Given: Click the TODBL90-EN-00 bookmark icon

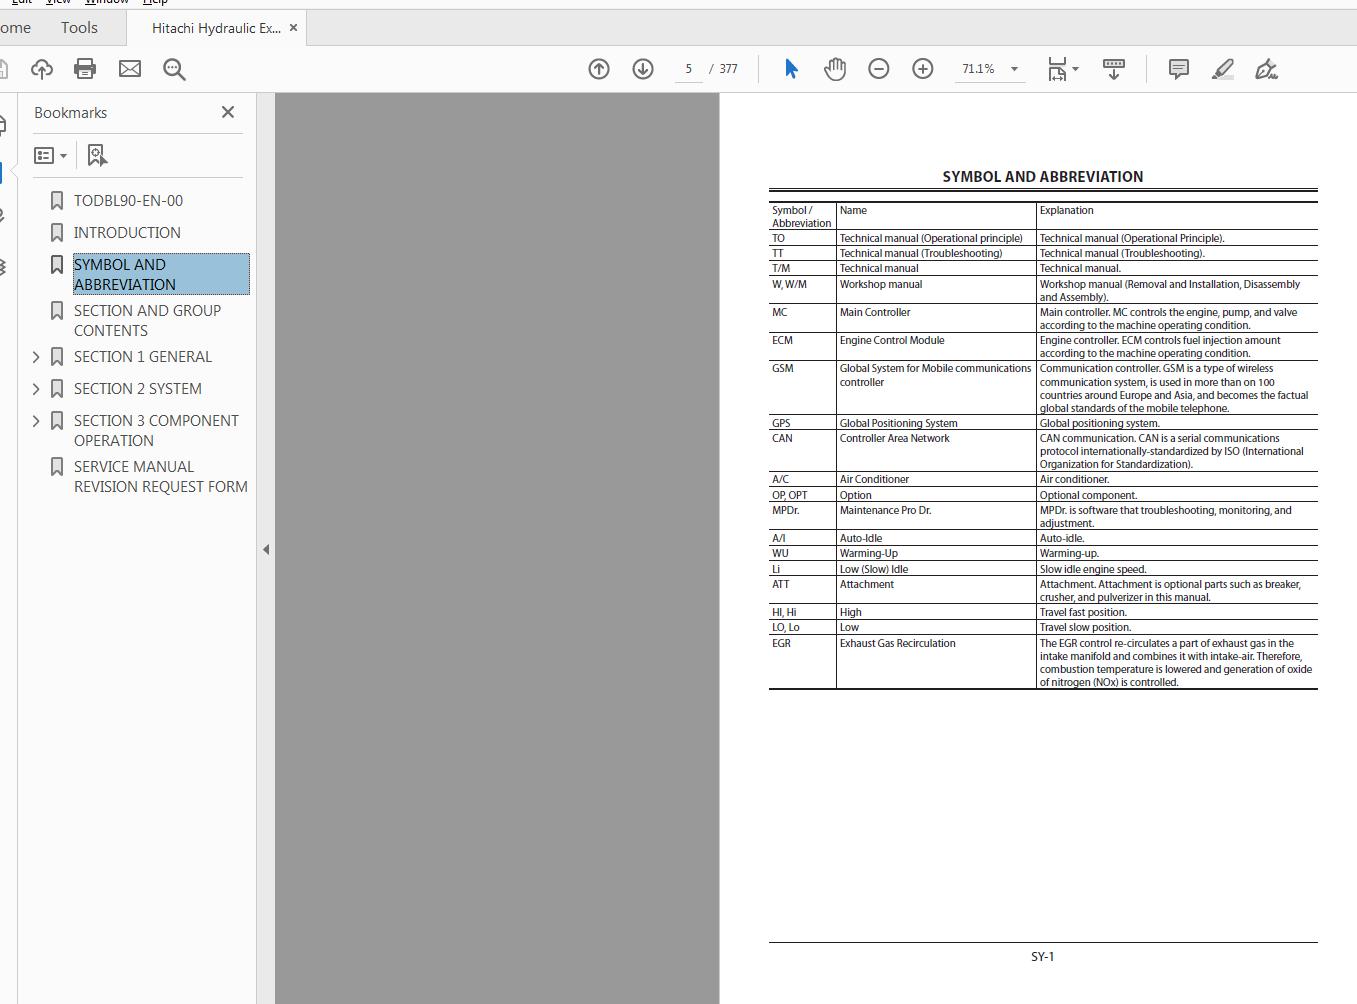Looking at the screenshot, I should pyautogui.click(x=57, y=201).
